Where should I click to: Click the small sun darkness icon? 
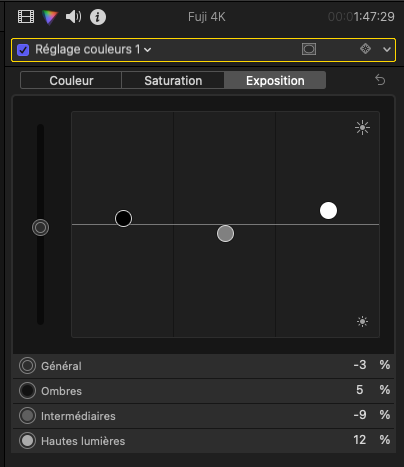click(x=362, y=322)
